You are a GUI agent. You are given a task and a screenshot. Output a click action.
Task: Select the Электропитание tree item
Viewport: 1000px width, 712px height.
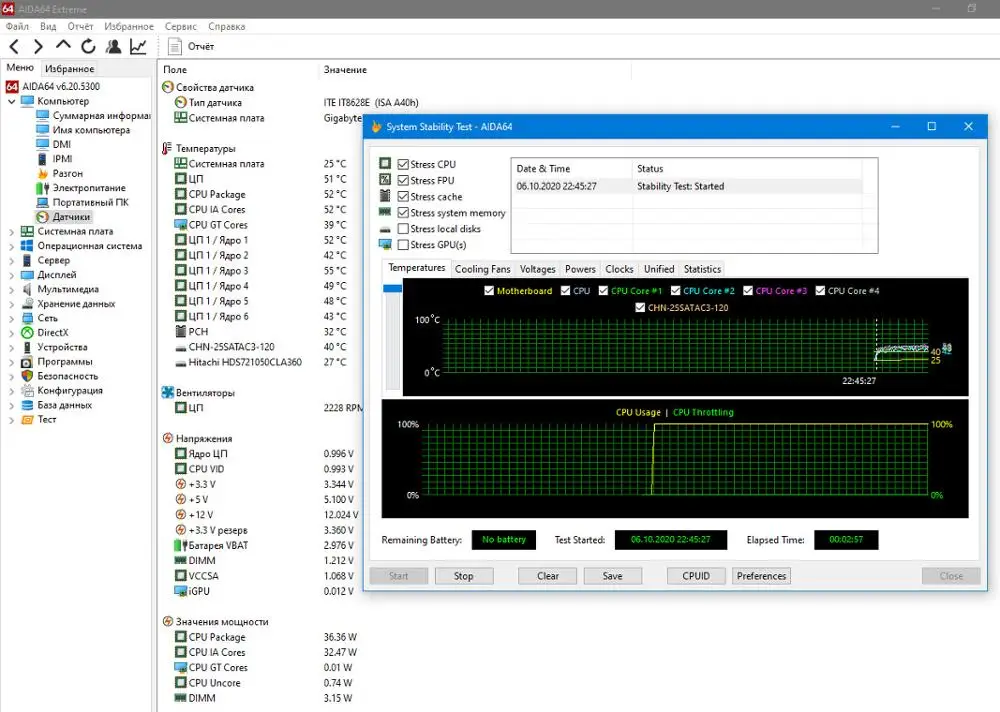point(89,188)
